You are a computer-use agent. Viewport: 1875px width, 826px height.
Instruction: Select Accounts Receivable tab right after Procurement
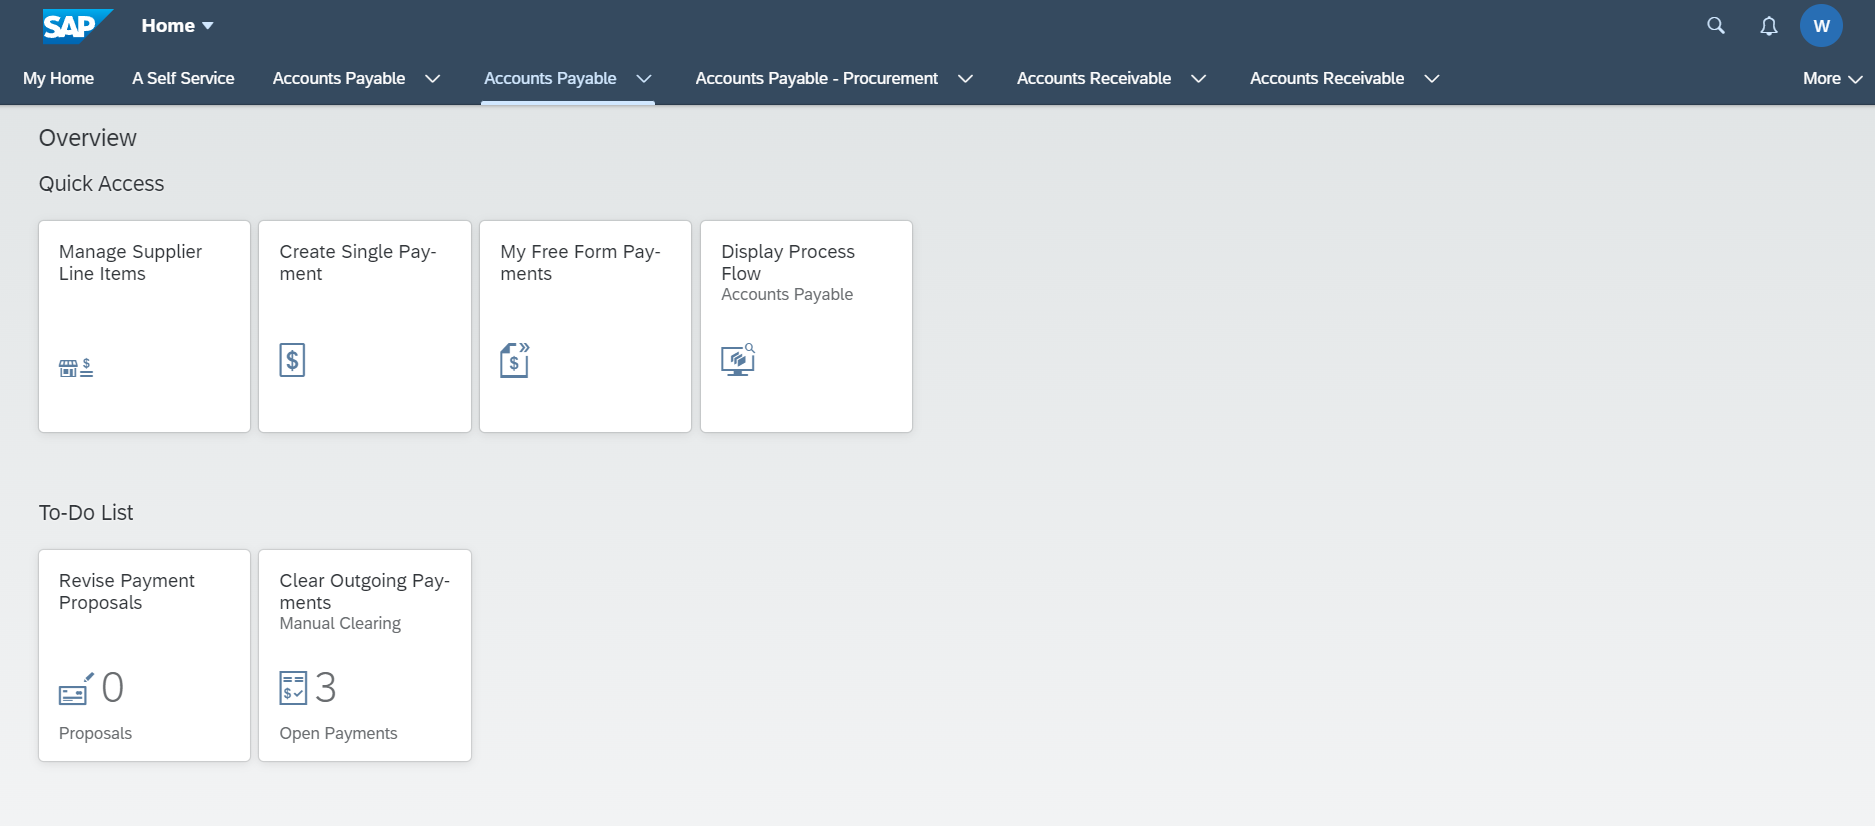1094,78
